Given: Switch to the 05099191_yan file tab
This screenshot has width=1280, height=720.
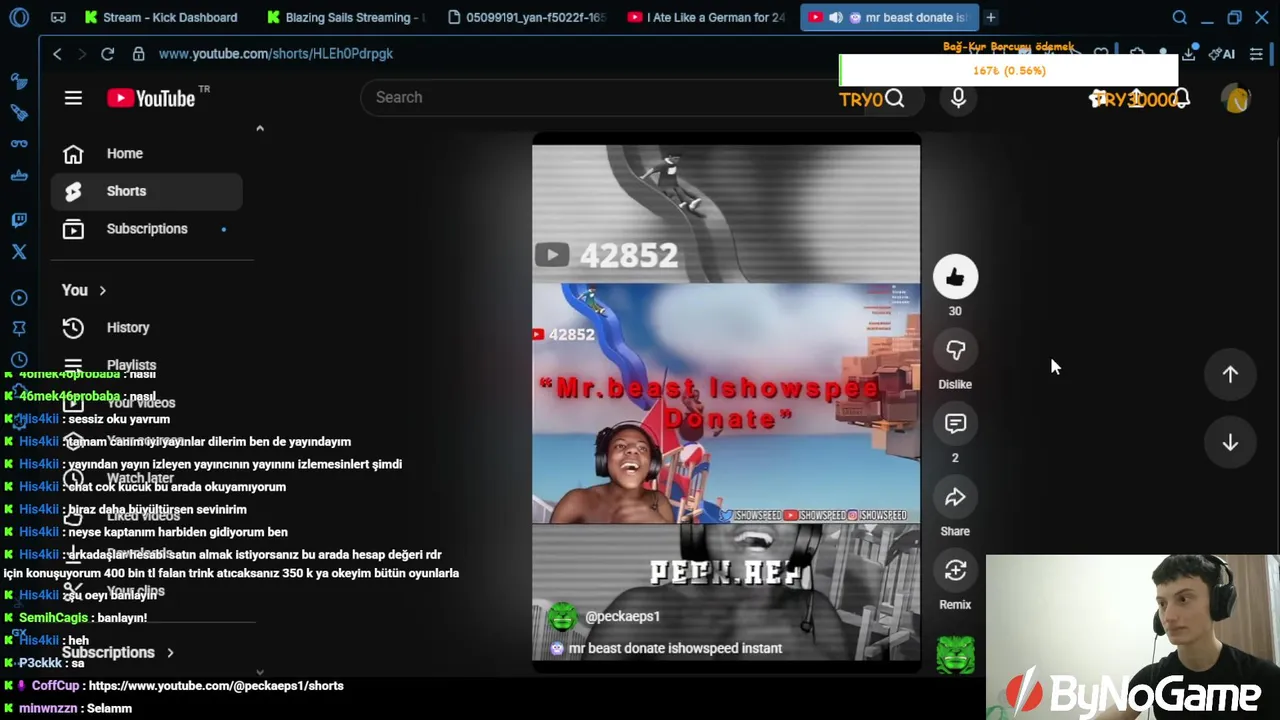Looking at the screenshot, I should coord(526,17).
